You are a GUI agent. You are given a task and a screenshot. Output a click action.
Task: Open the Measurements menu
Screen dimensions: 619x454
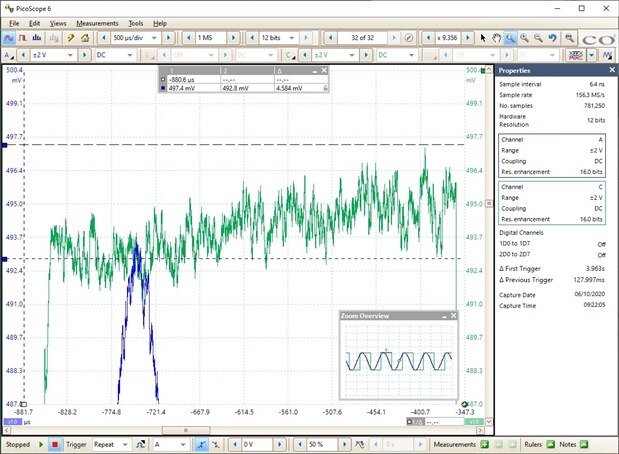click(96, 22)
